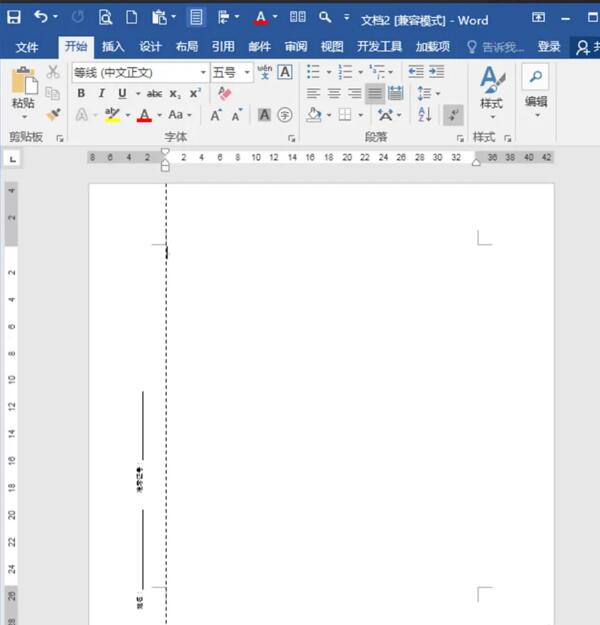
Task: Toggle show/hide paragraph marks
Action: 453,115
